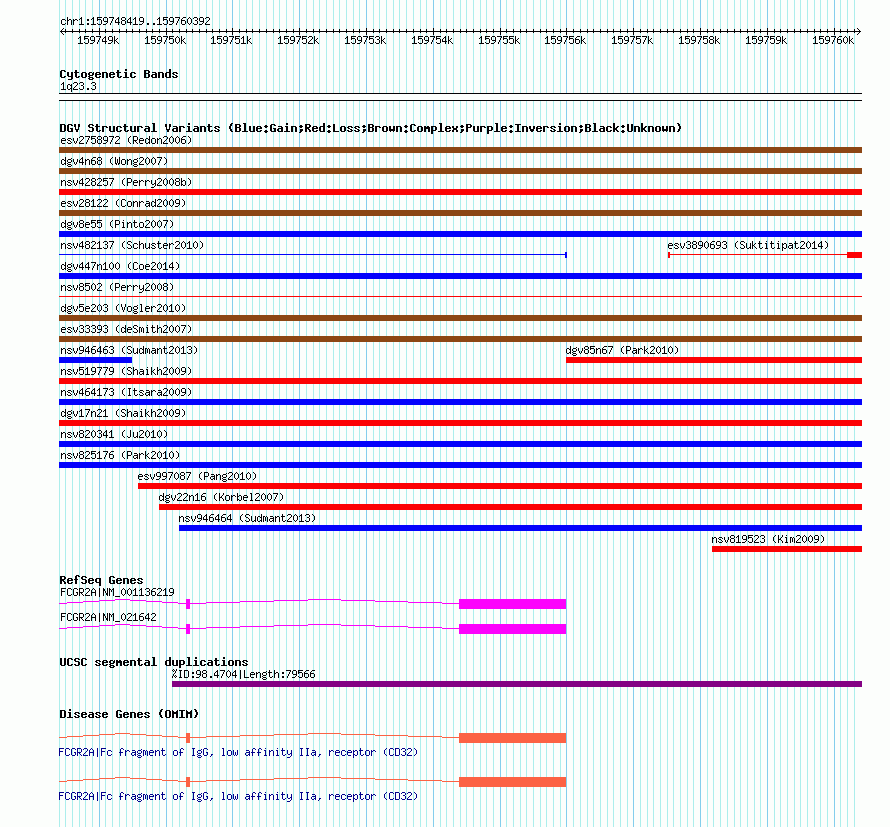Image resolution: width=890 pixels, height=827 pixels.
Task: Click the FCGR2A|NM_001136219 RefSeq gene label
Action: click(x=117, y=592)
